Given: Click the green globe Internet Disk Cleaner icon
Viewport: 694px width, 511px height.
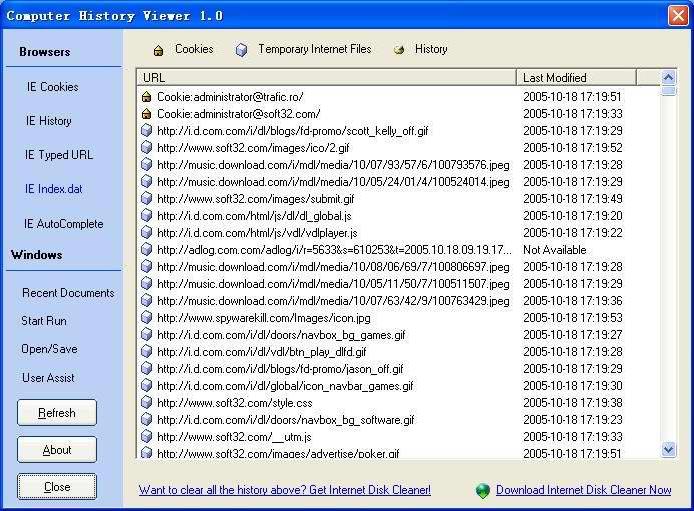Looking at the screenshot, I should pos(483,491).
